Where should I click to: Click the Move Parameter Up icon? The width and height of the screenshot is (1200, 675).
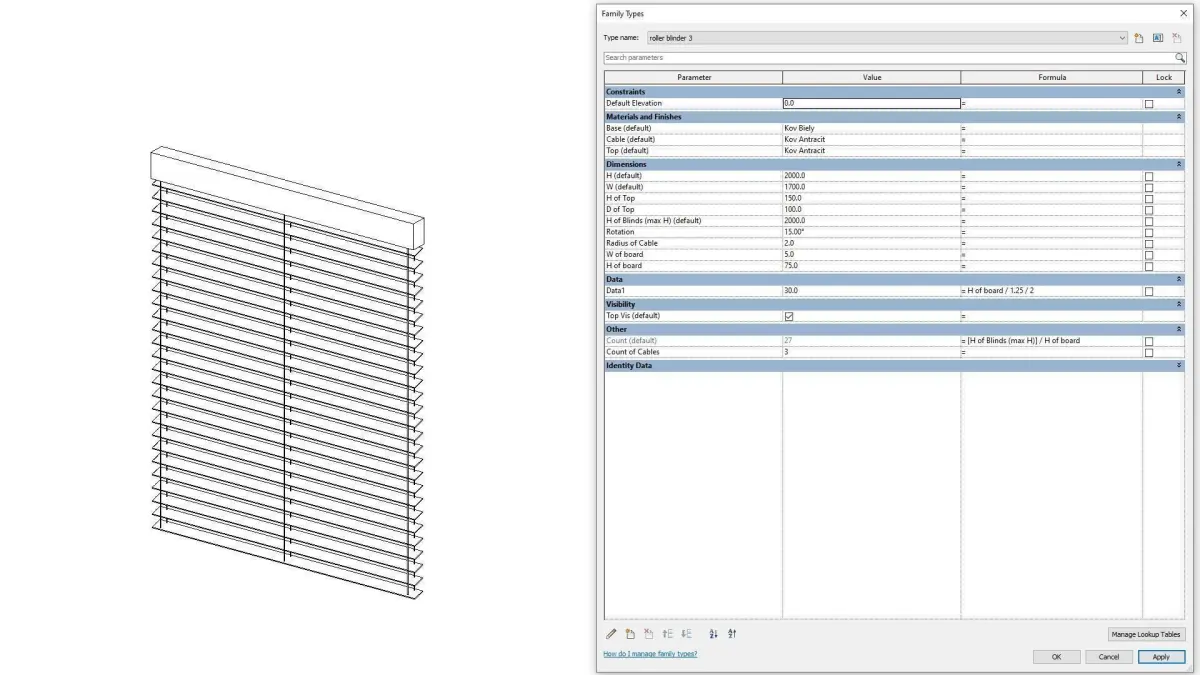pos(667,634)
